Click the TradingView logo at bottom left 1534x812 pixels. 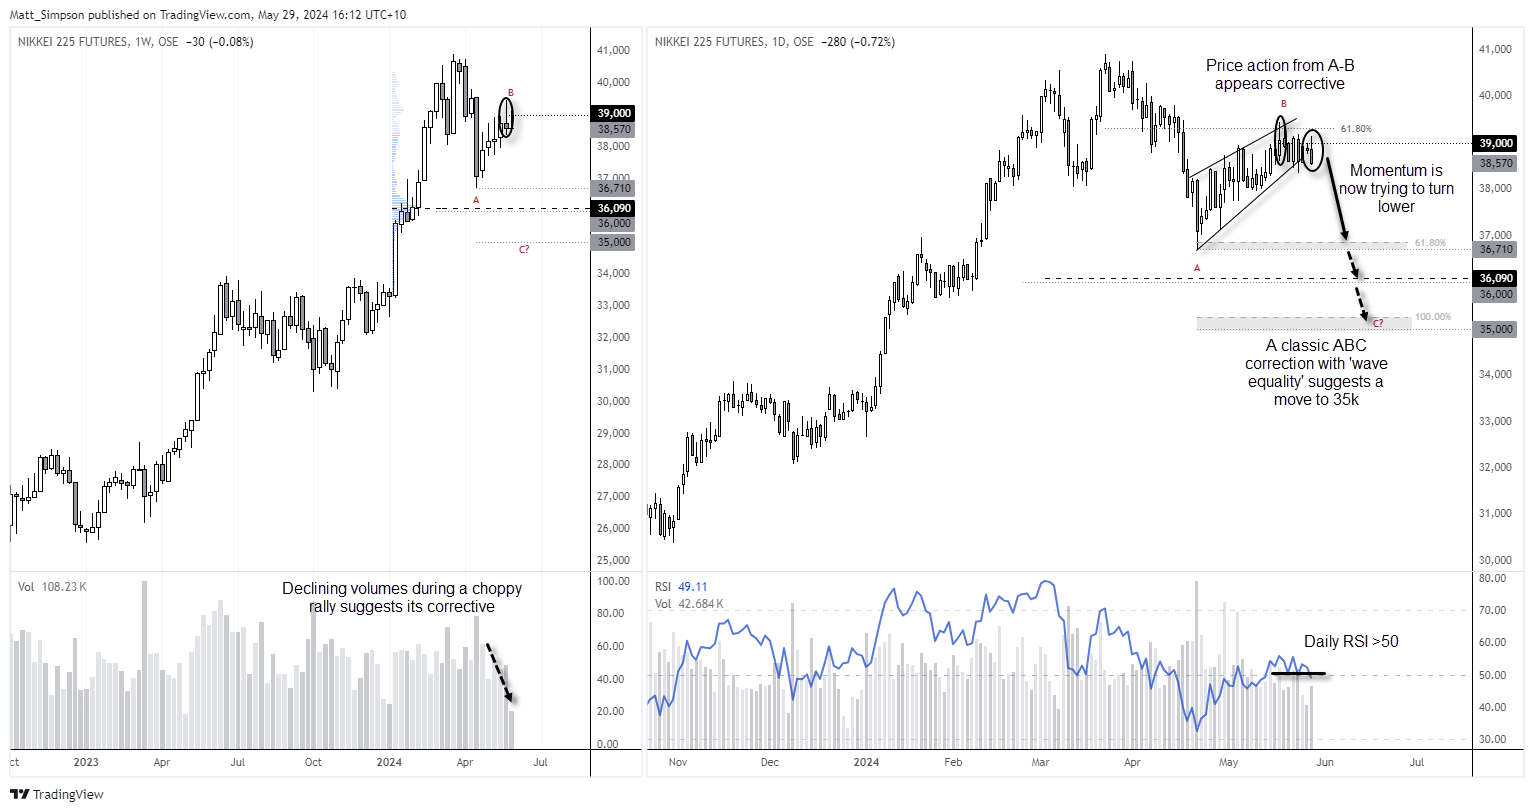point(57,795)
